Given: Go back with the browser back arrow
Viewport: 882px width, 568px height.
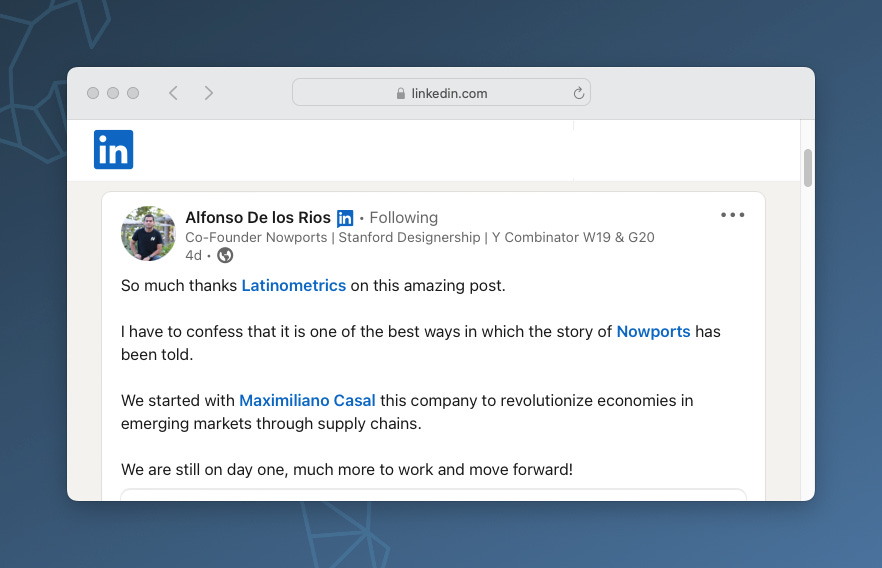Looking at the screenshot, I should [173, 93].
